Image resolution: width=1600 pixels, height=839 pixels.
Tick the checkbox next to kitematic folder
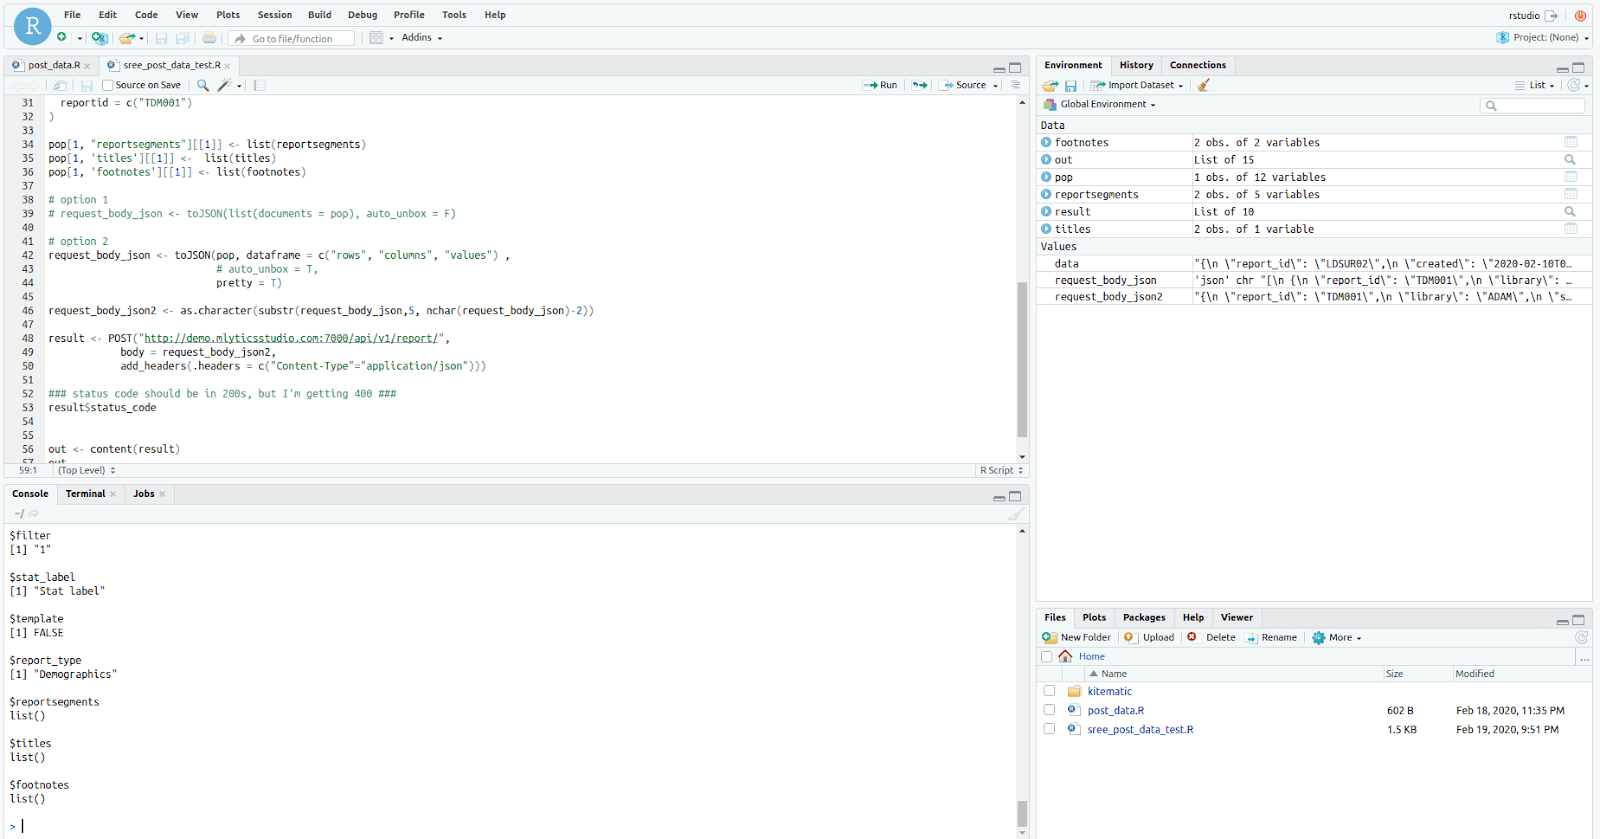tap(1049, 691)
